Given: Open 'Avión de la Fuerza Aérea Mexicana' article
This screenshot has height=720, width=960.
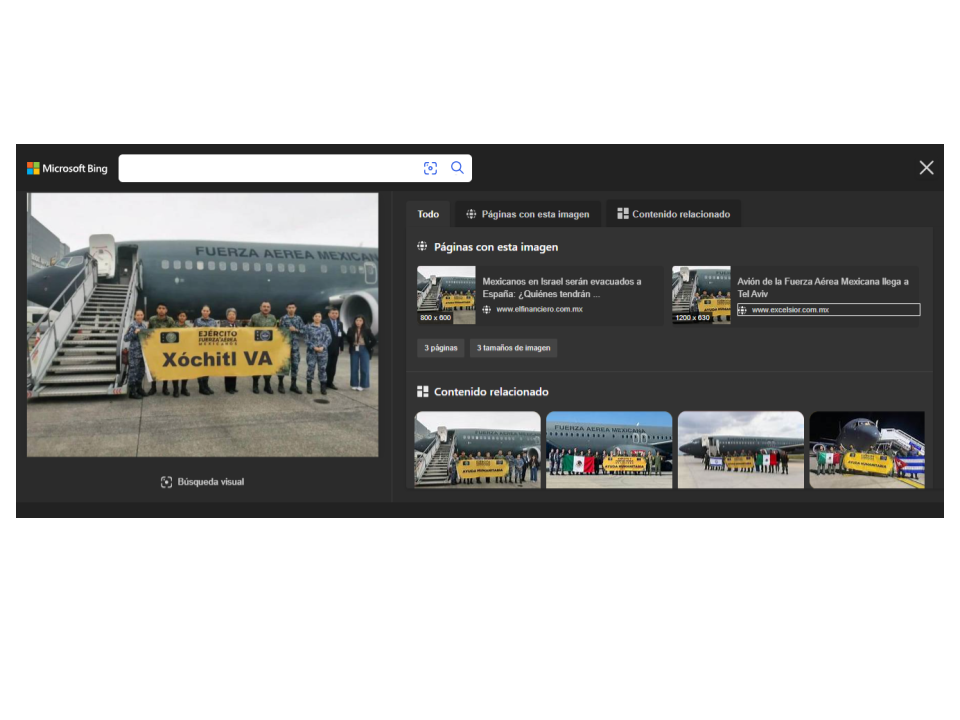Looking at the screenshot, I should [822, 288].
